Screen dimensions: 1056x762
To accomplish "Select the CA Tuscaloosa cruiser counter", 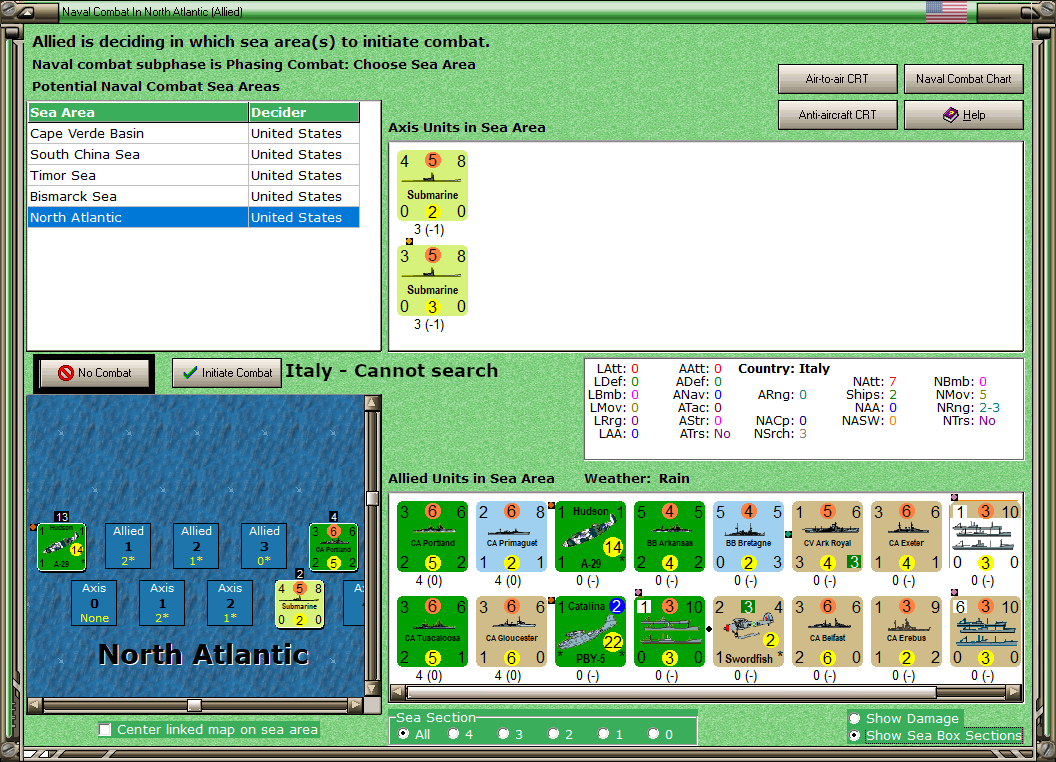I will [432, 631].
